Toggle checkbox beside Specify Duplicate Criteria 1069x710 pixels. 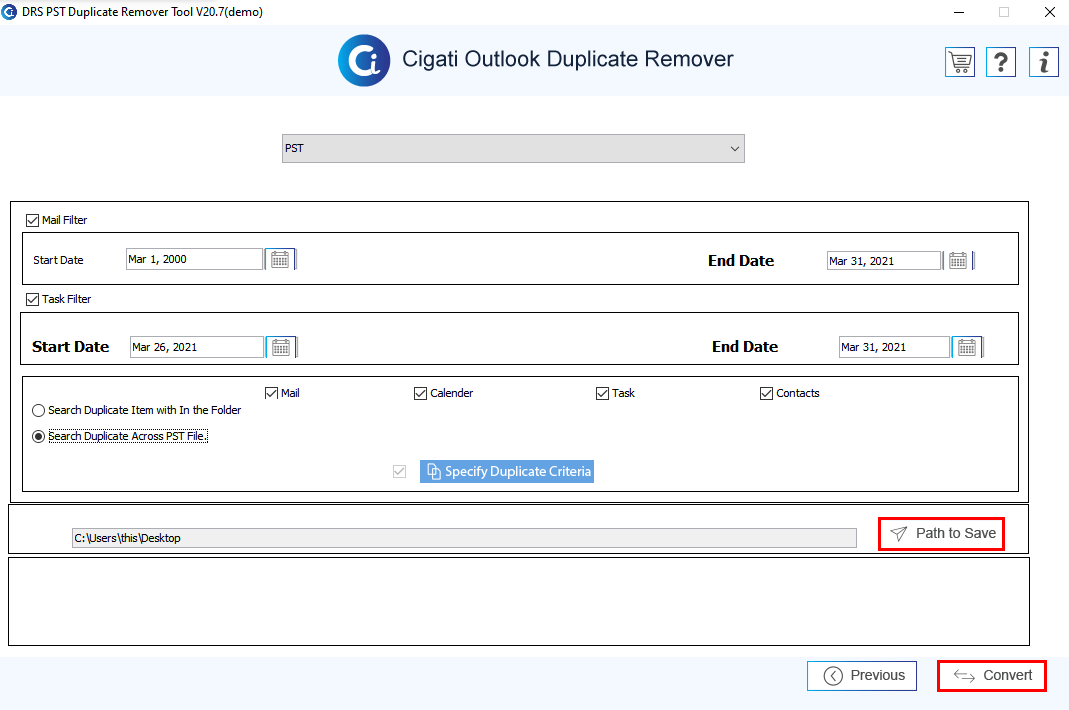pyautogui.click(x=400, y=471)
